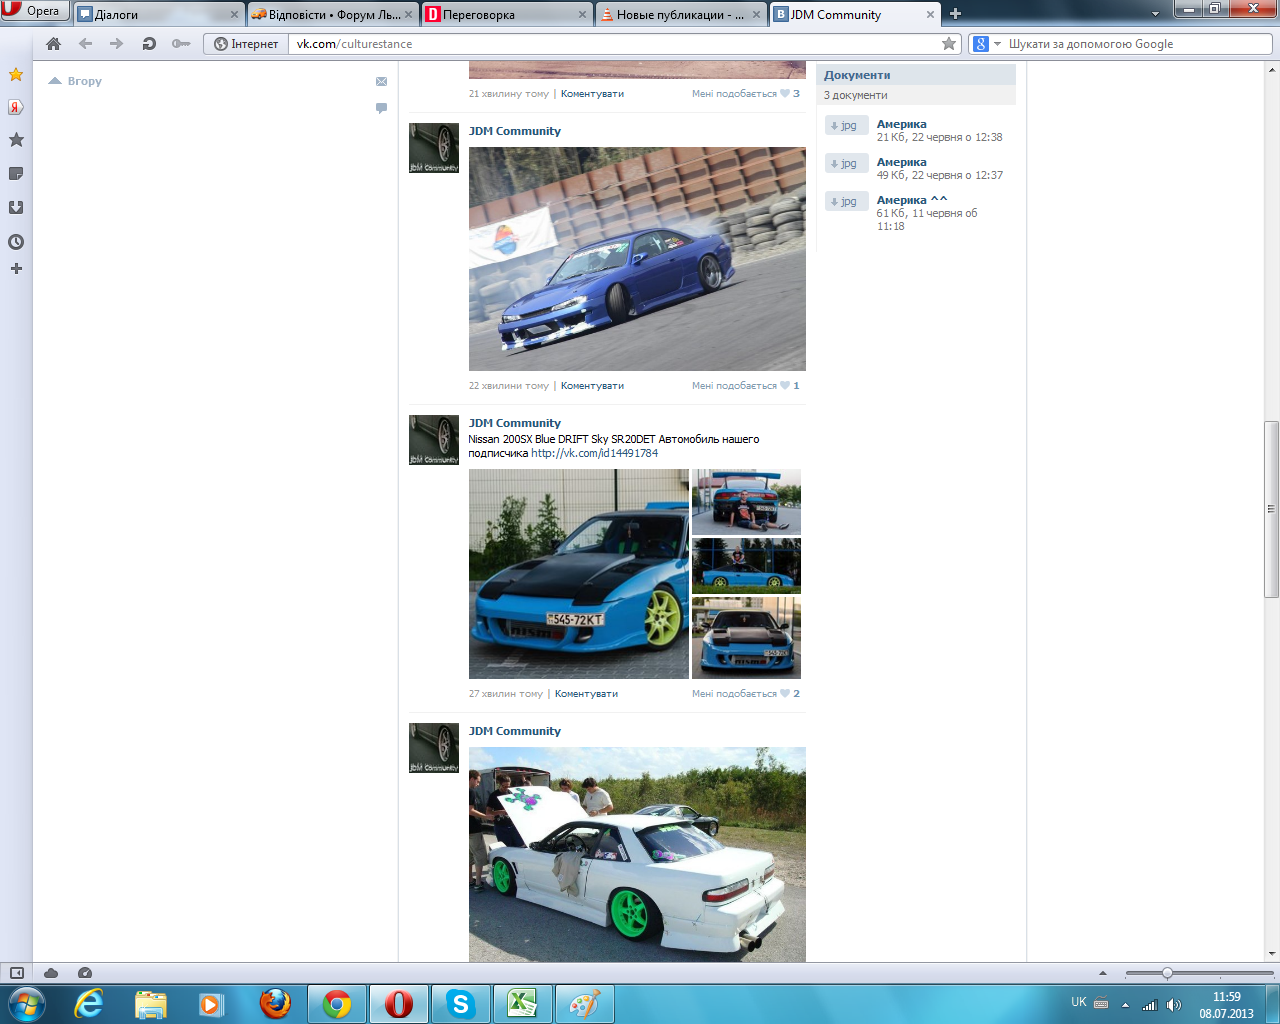1280x1024 pixels.
Task: Open the Документи section header
Action: pos(917,75)
